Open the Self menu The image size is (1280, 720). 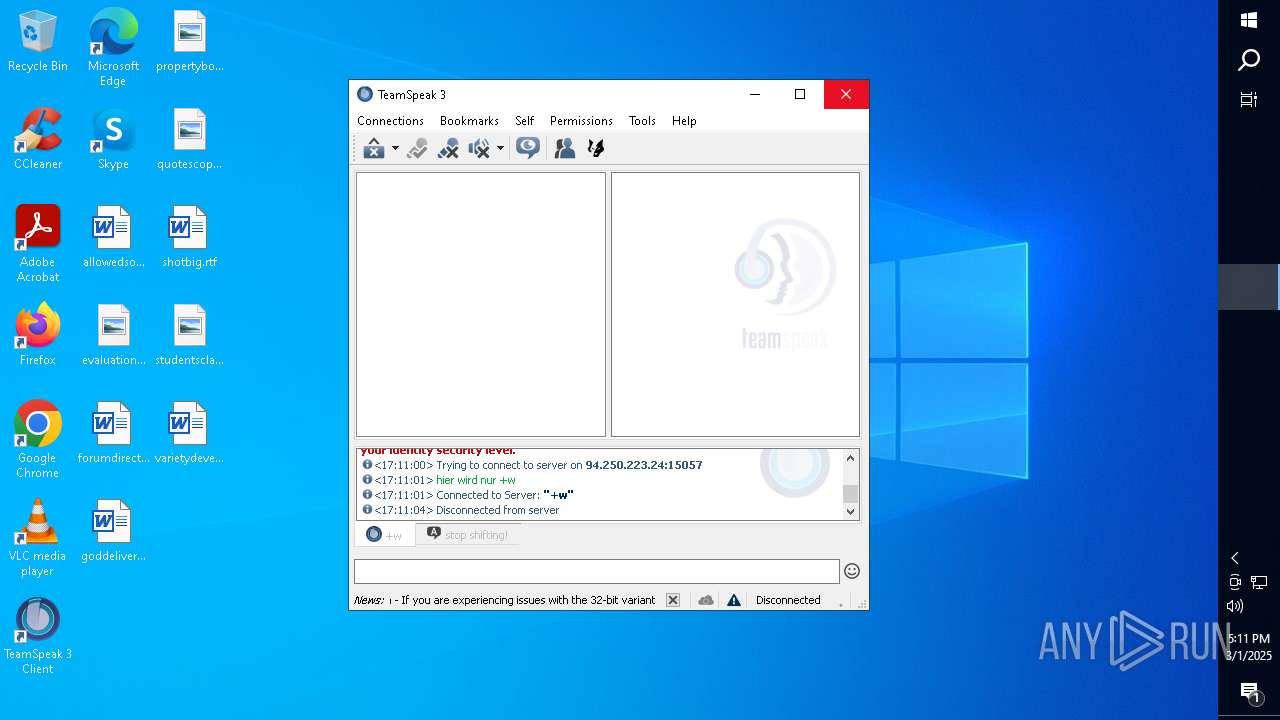click(525, 120)
